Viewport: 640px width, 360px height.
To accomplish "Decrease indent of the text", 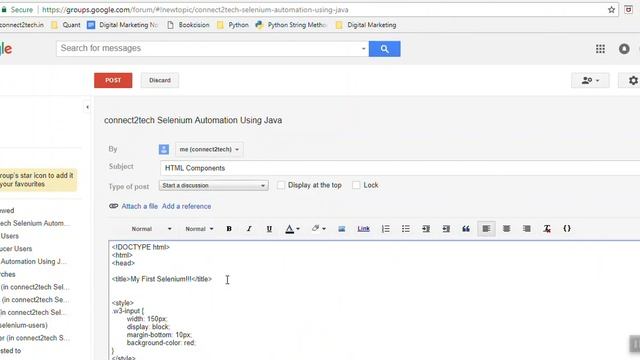I will tap(426, 229).
